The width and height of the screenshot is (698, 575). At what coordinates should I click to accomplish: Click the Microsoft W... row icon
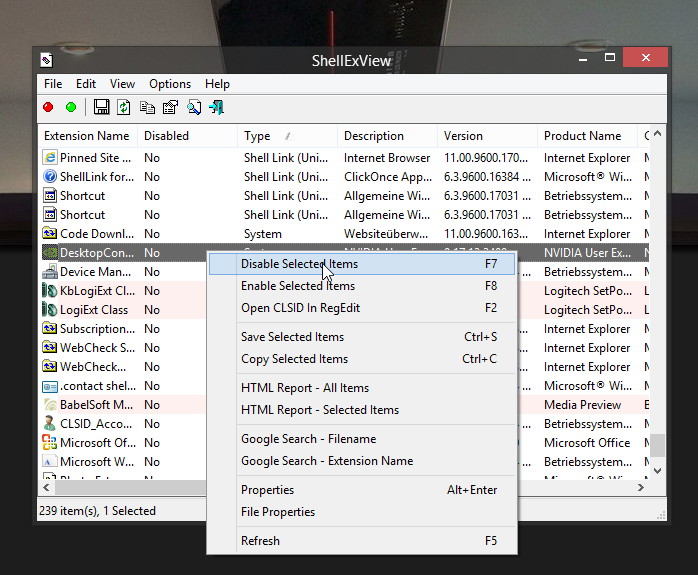coord(50,462)
